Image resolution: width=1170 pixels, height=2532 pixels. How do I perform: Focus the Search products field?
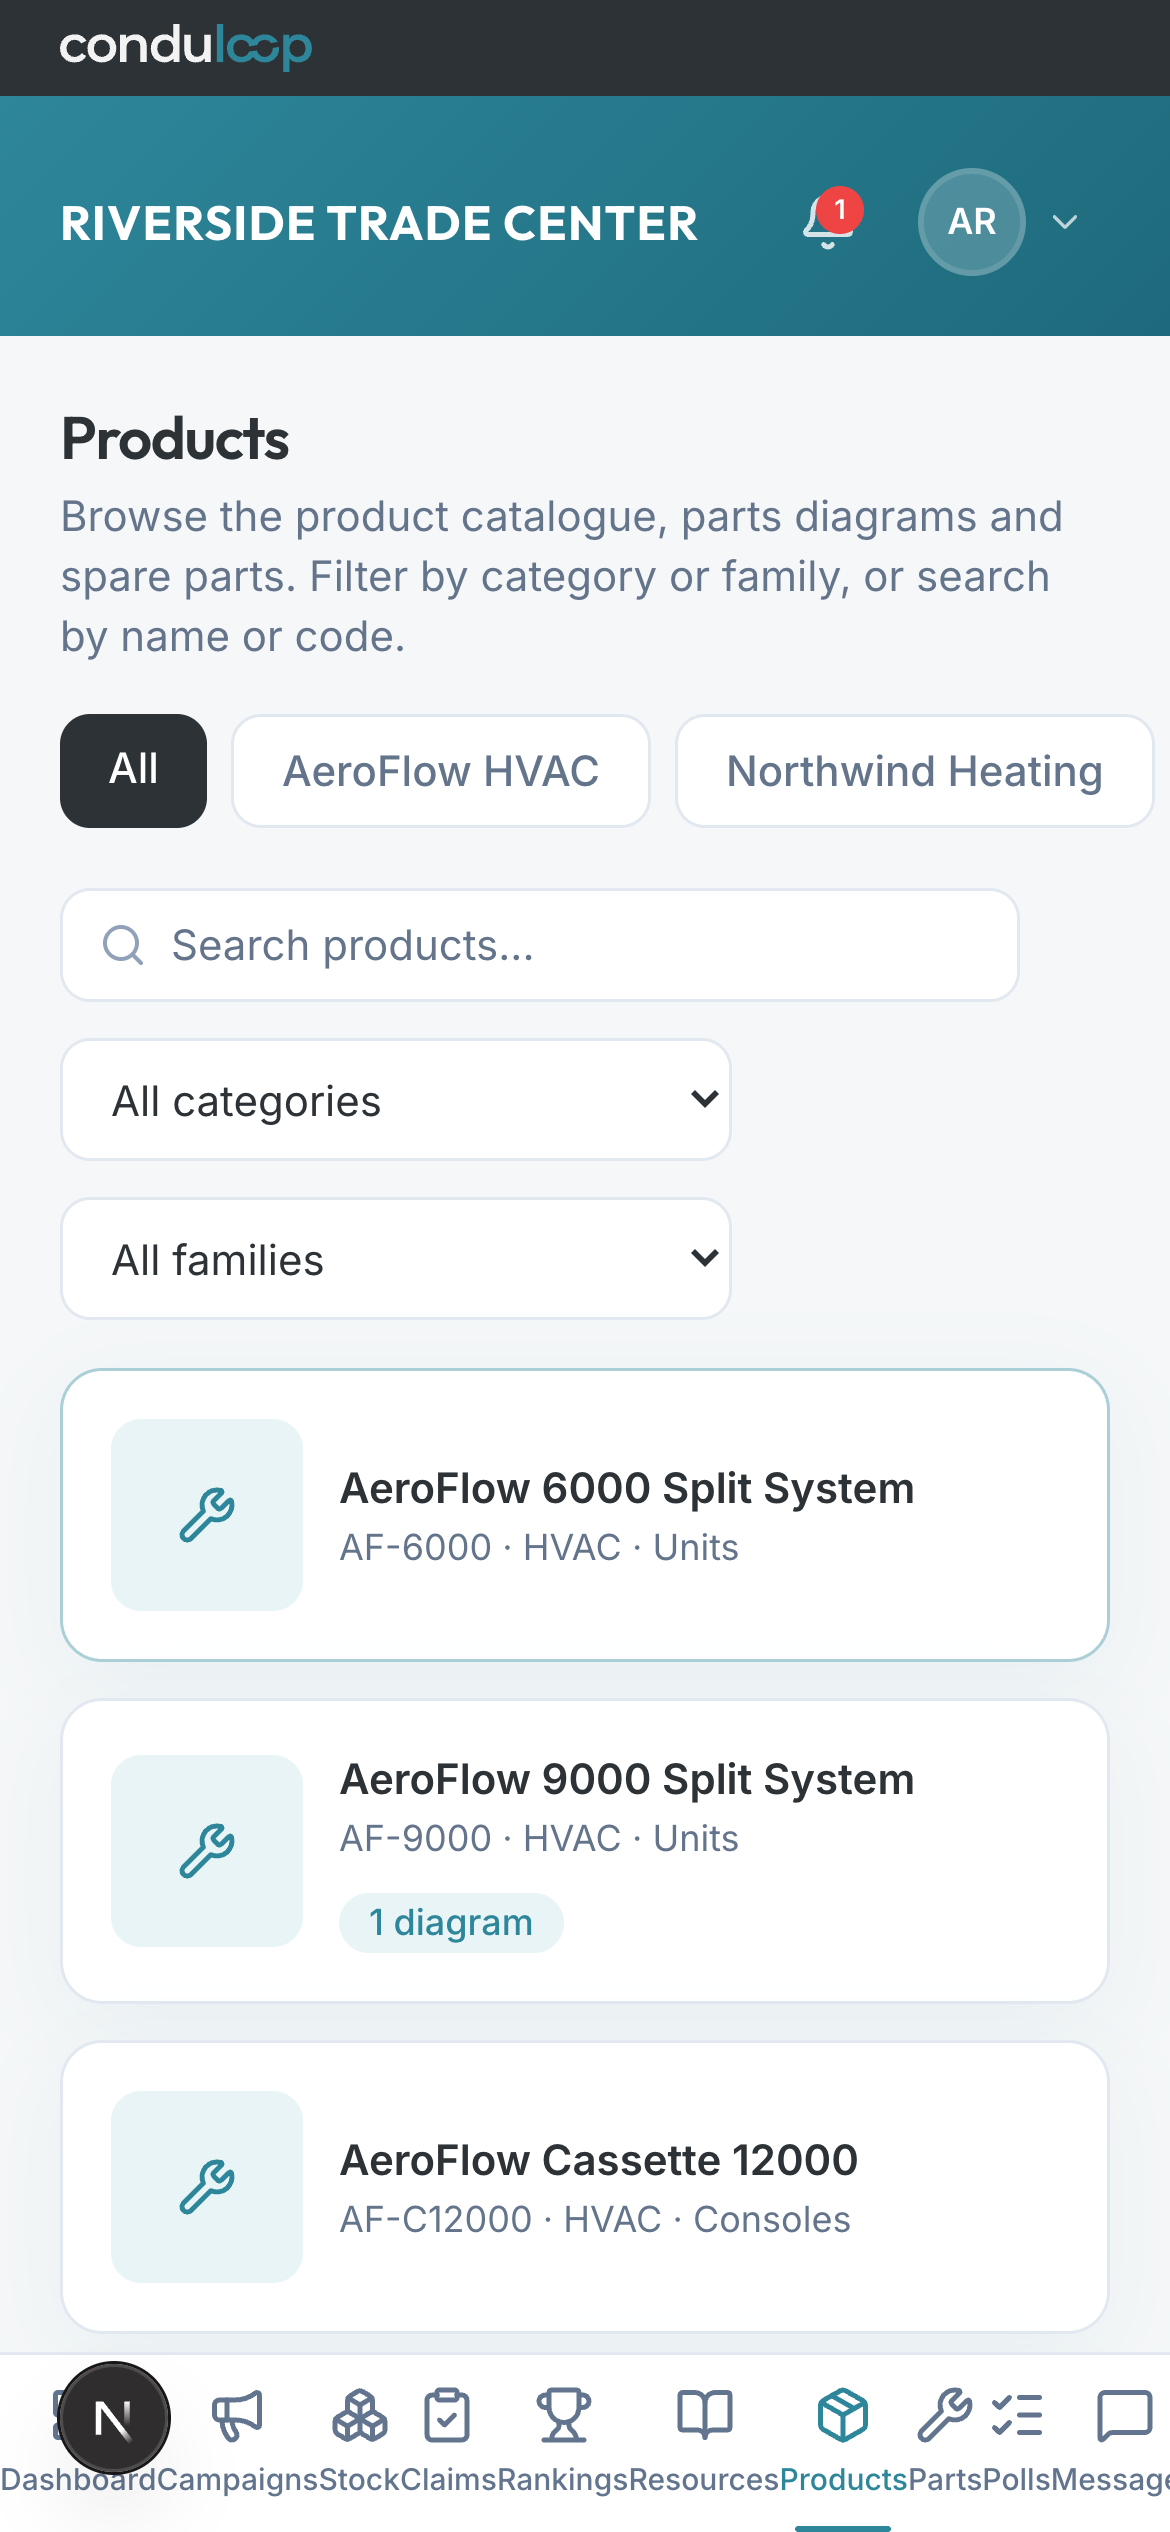pos(540,945)
